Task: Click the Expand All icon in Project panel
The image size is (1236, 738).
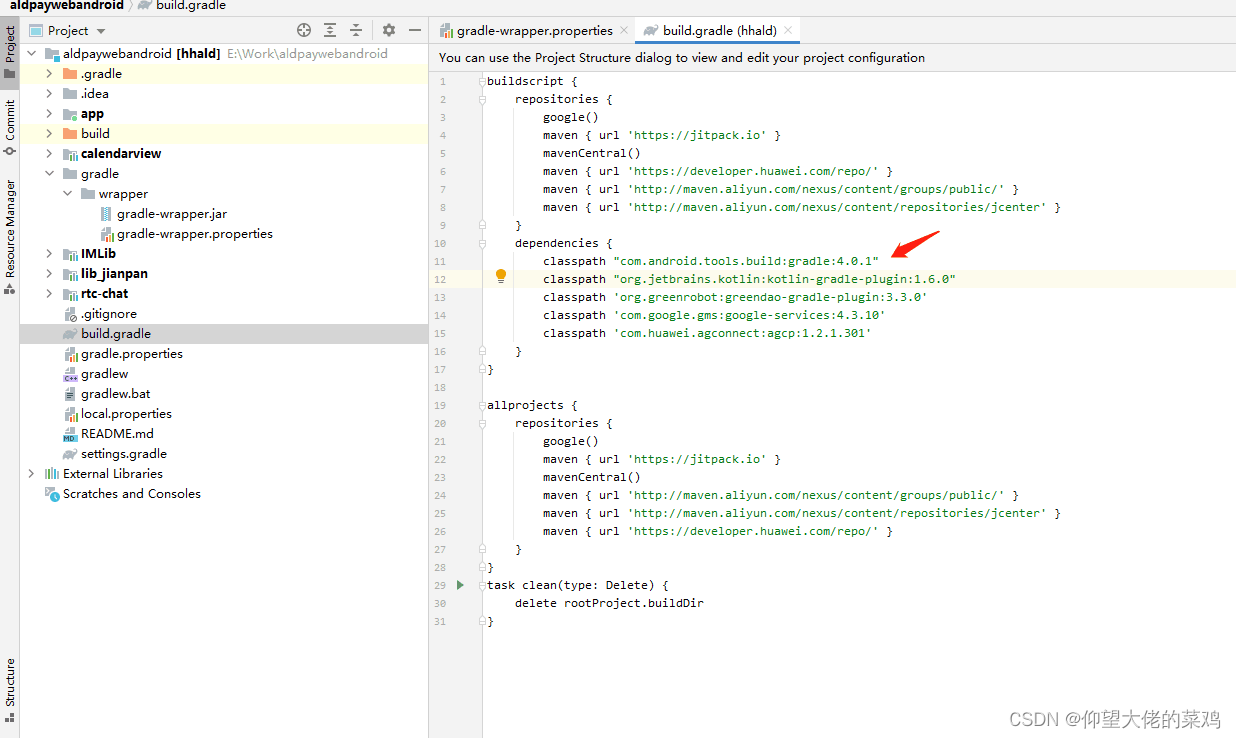Action: point(330,31)
